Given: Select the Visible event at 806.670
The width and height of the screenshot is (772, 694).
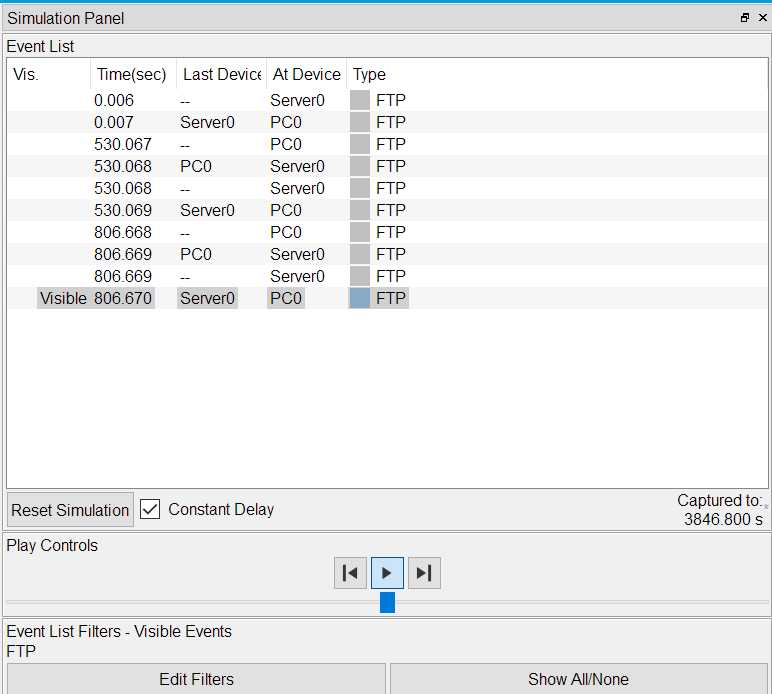Looking at the screenshot, I should (387, 298).
